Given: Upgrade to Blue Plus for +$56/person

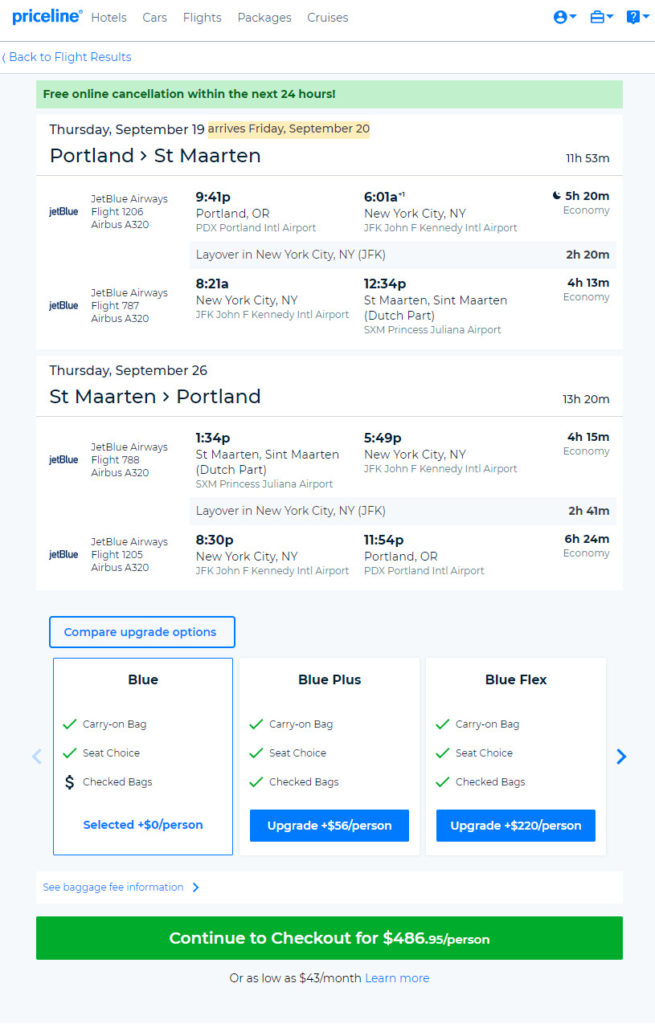Looking at the screenshot, I should pos(329,825).
